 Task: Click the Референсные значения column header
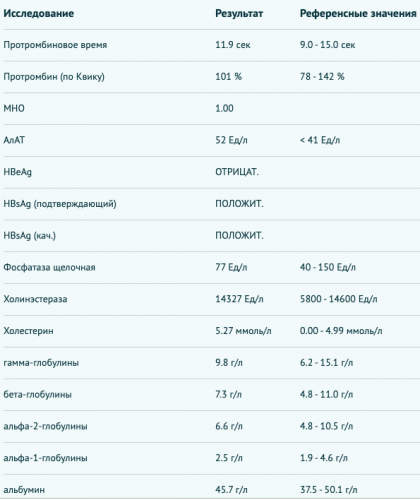point(358,13)
